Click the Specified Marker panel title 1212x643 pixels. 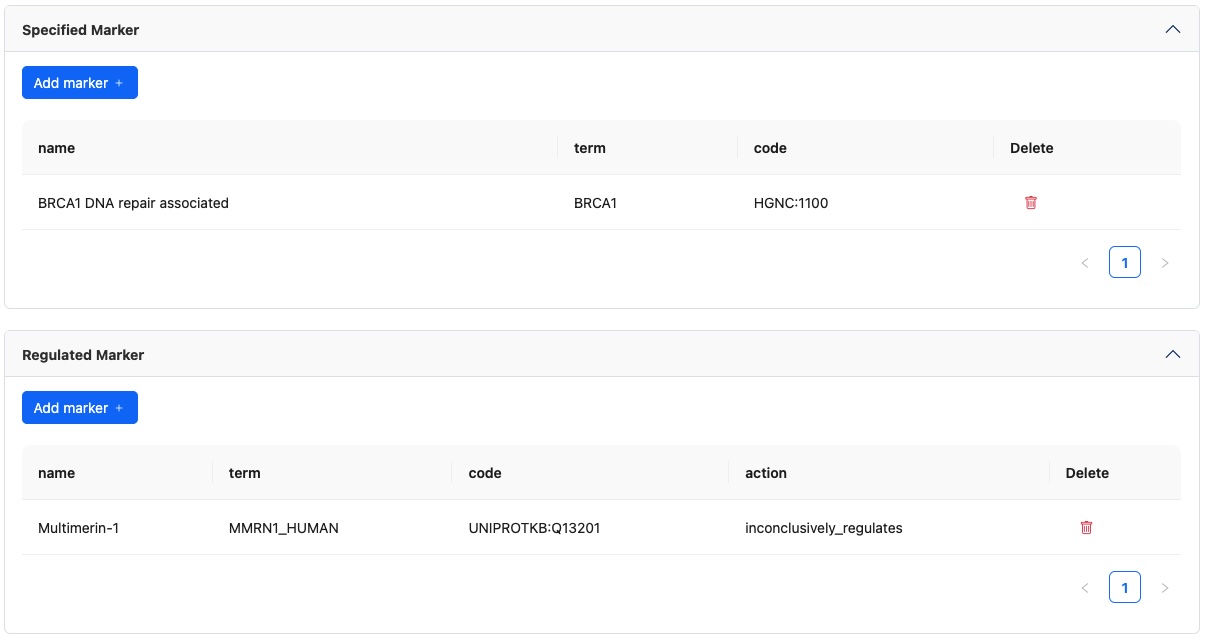pyautogui.click(x=81, y=30)
